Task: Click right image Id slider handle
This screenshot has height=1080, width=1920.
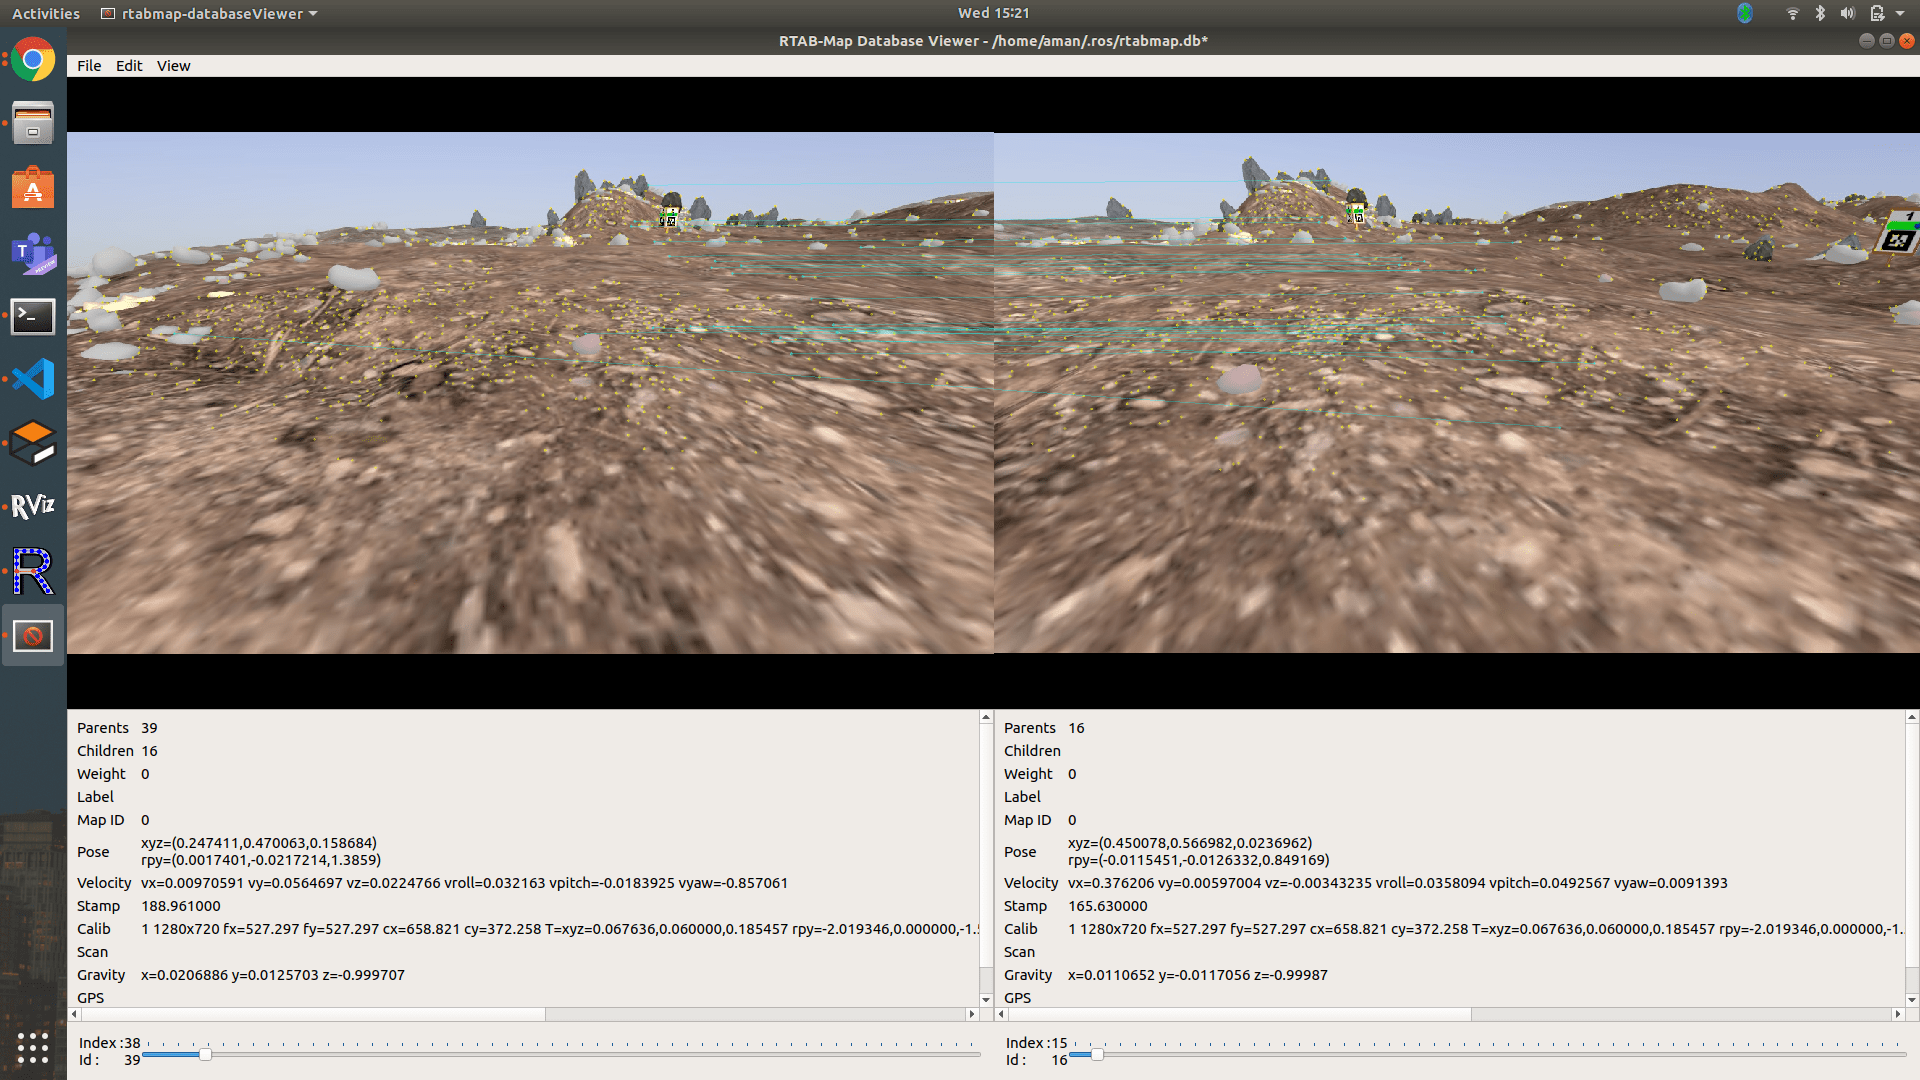Action: click(x=1097, y=1054)
